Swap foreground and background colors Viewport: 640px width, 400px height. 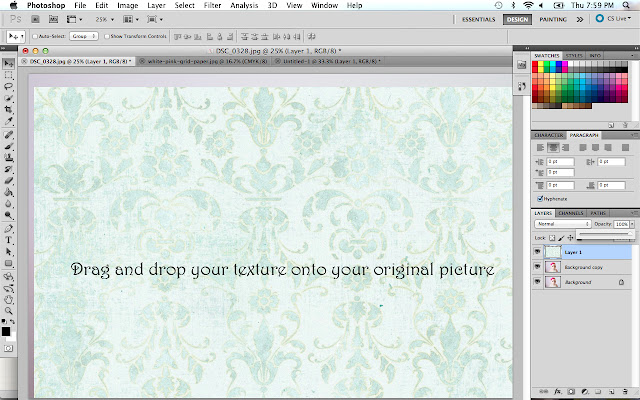(13, 322)
